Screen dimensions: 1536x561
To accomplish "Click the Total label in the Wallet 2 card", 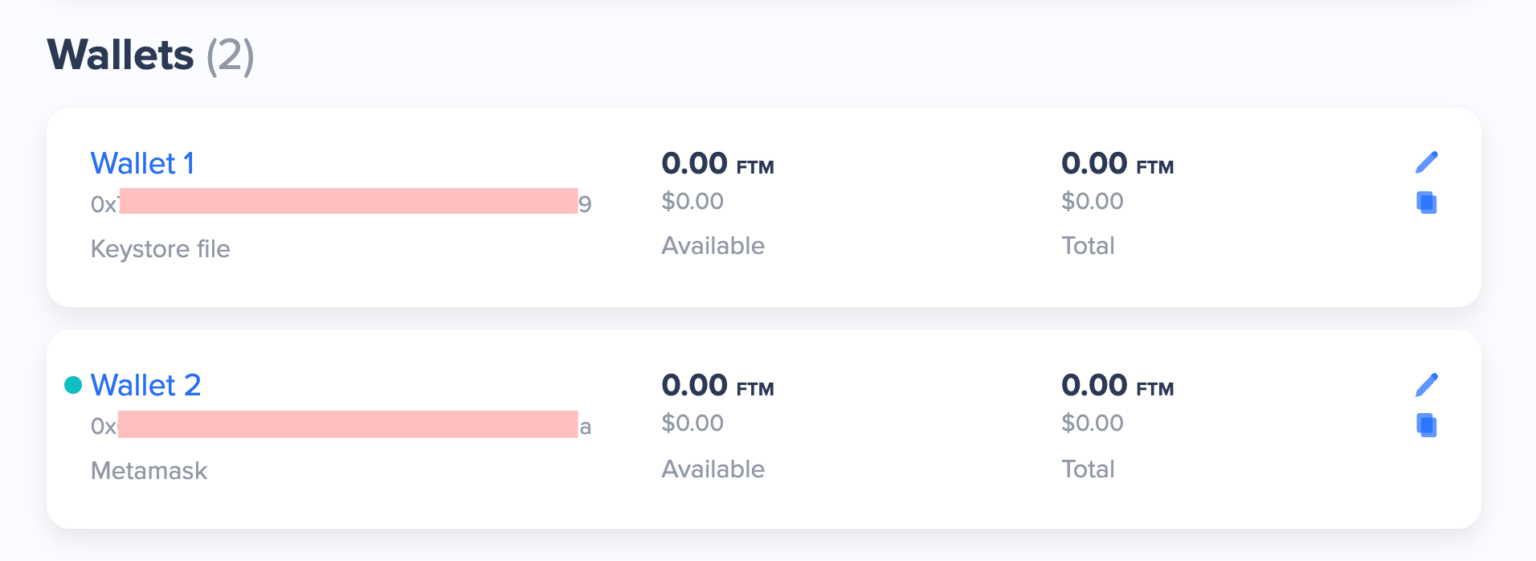I will point(1088,469).
